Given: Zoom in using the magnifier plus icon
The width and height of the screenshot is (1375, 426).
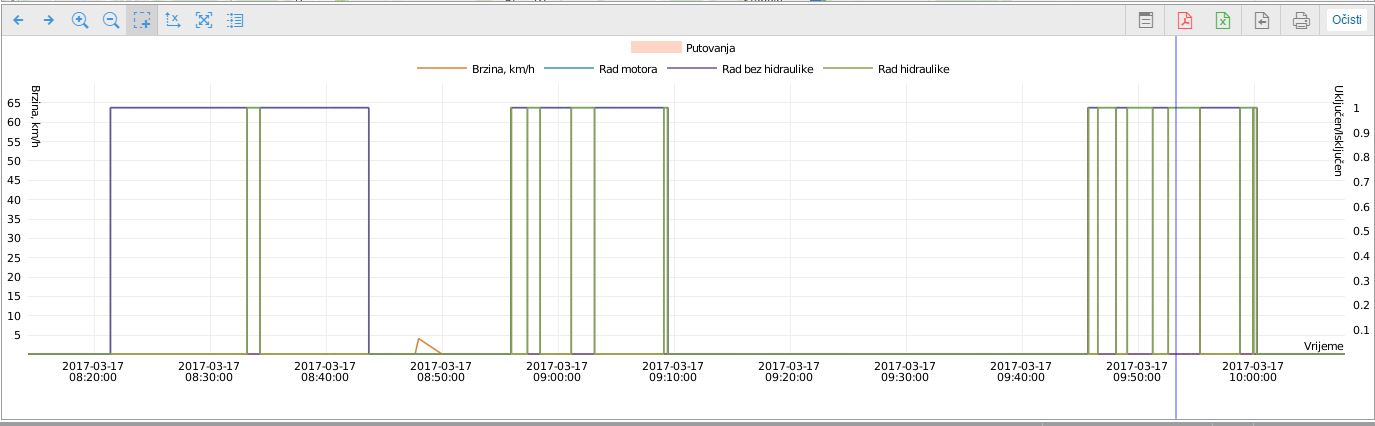Looking at the screenshot, I should pos(80,20).
